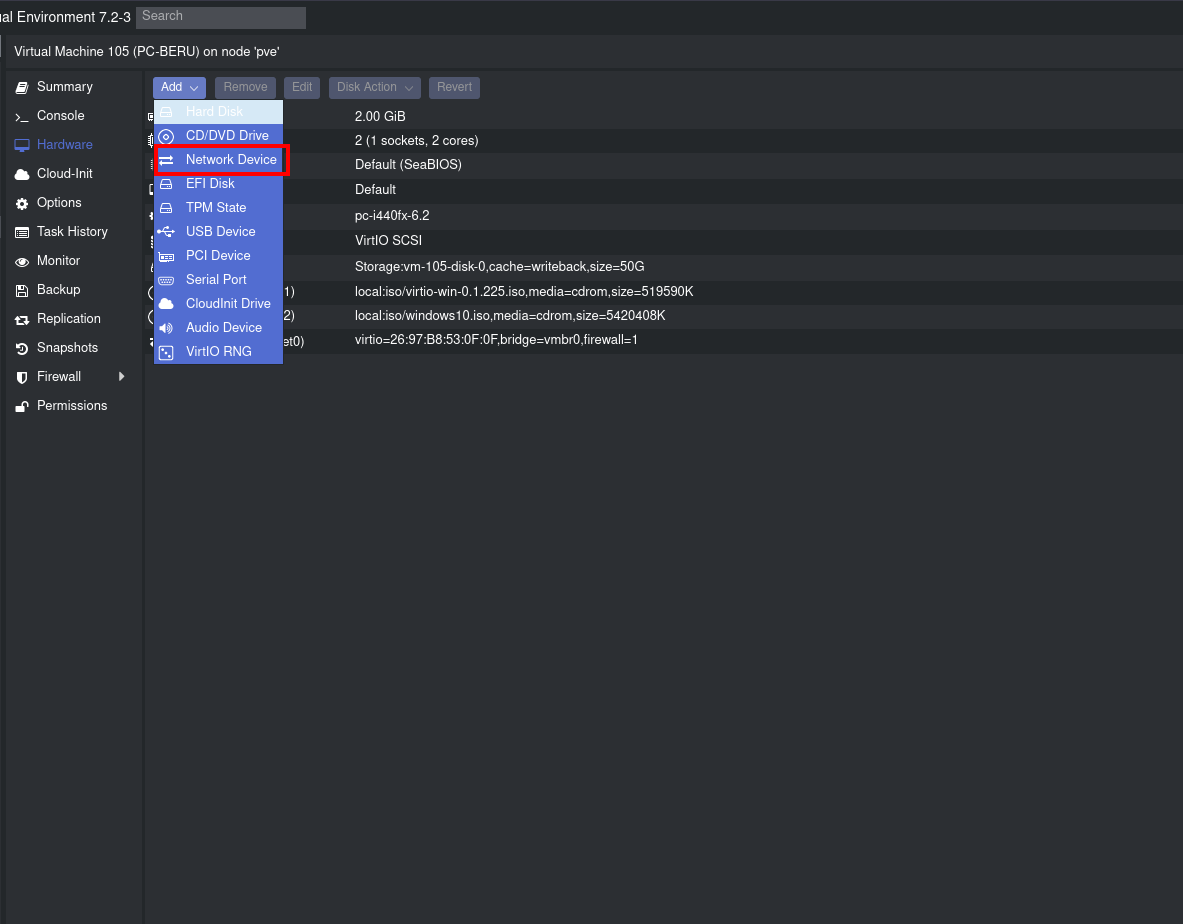Choose PCI Device in Add menu
This screenshot has height=924, width=1183.
(217, 256)
